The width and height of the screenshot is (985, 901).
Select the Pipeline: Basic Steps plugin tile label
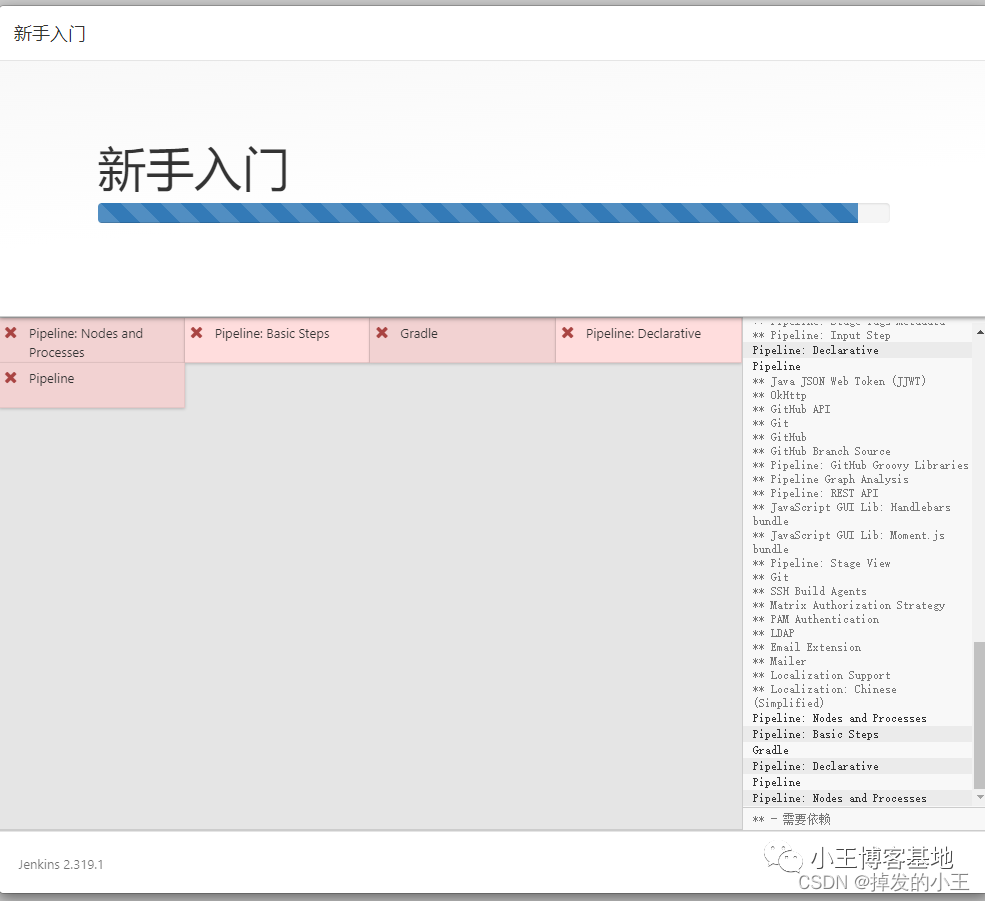[272, 334]
